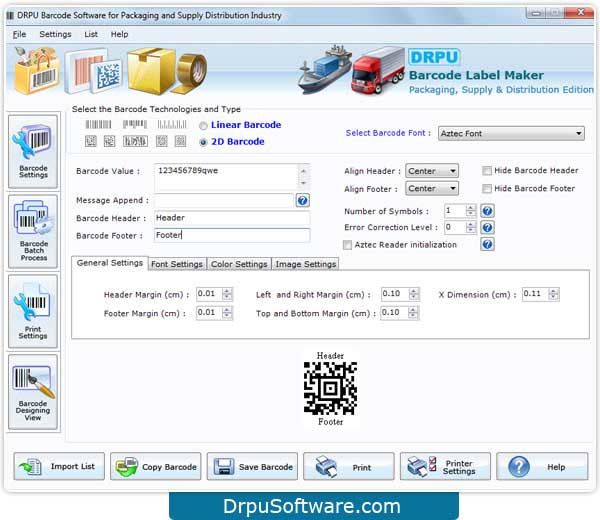Click Copy Barcode button
Viewport: 600px width, 520px height.
(155, 466)
